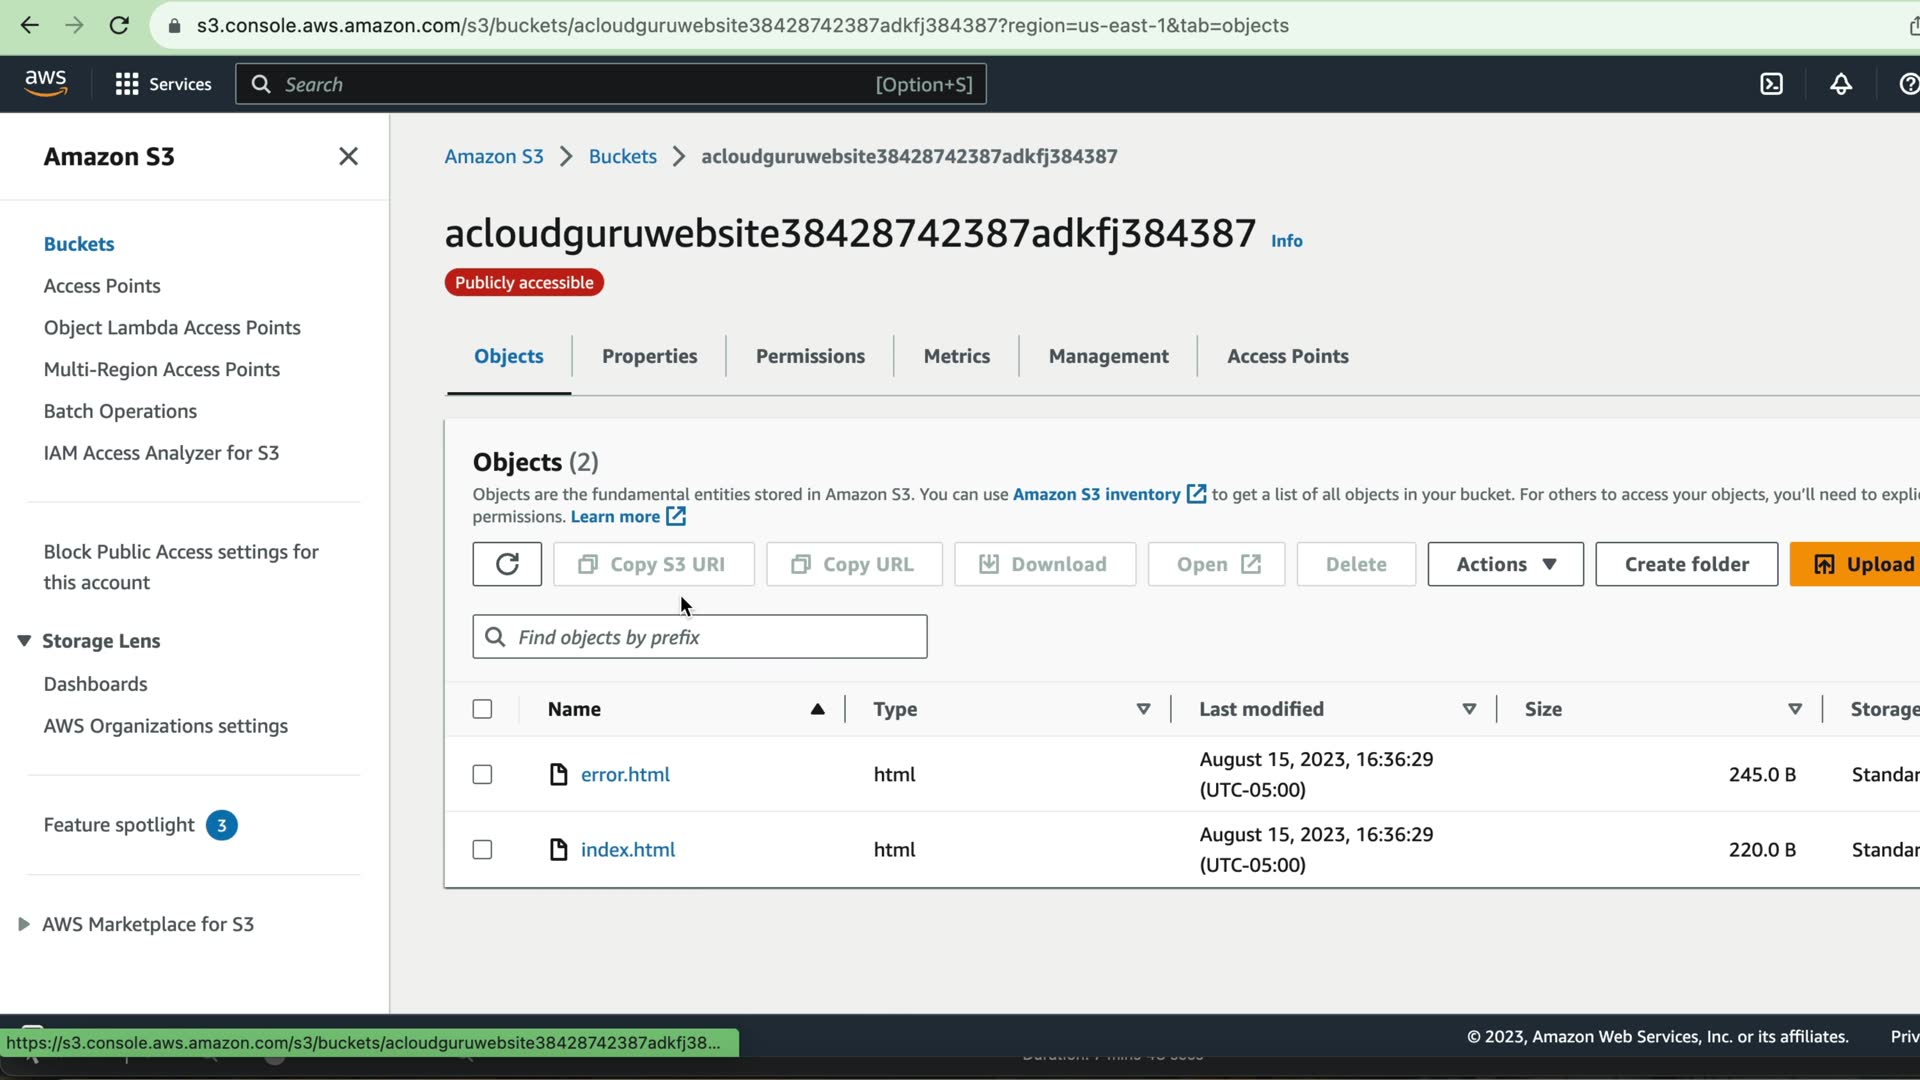Close the Amazon S3 sidebar
The image size is (1920, 1080).
tap(348, 156)
